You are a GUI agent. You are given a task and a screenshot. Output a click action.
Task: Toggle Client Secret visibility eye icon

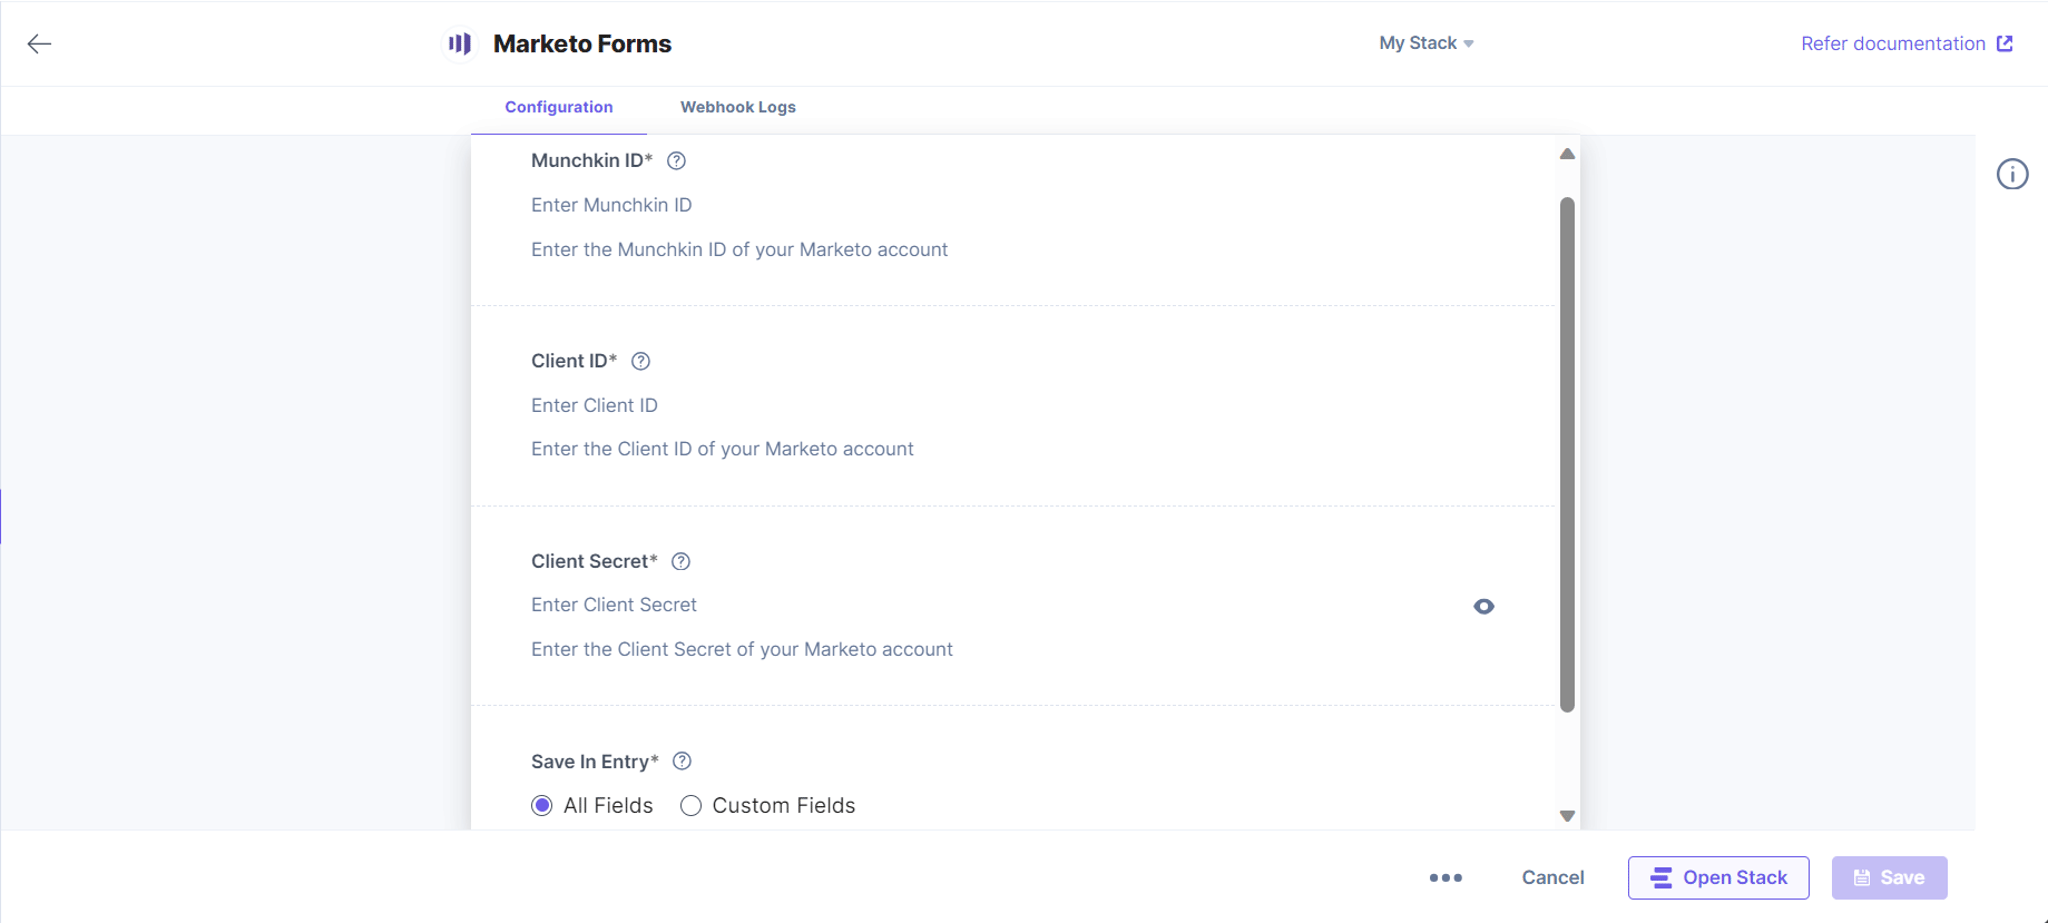point(1484,606)
